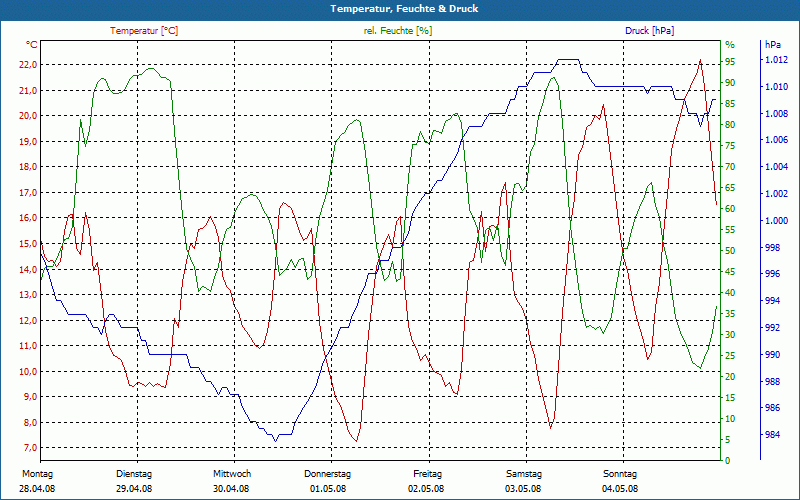The image size is (800, 500).
Task: Click the blue "hPa" axis unit label
Action: click(773, 45)
